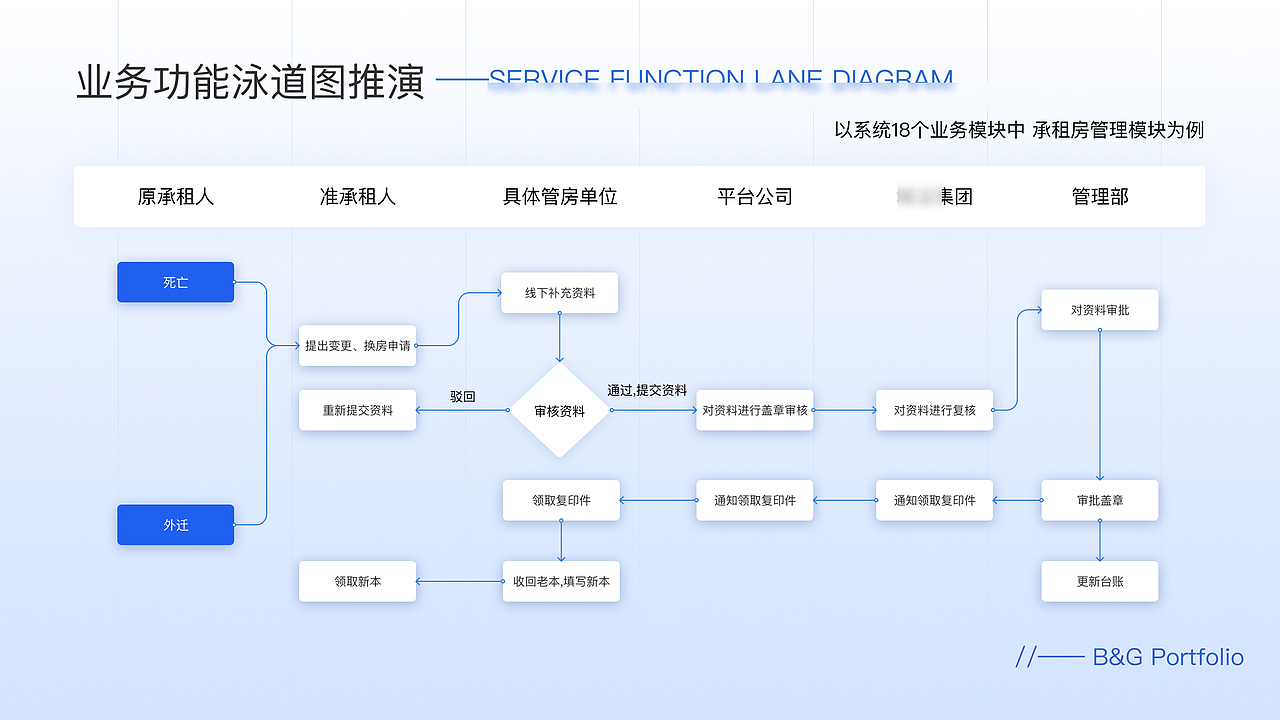1280x720 pixels.
Task: Click the 驳回 arrow label
Action: 463,397
